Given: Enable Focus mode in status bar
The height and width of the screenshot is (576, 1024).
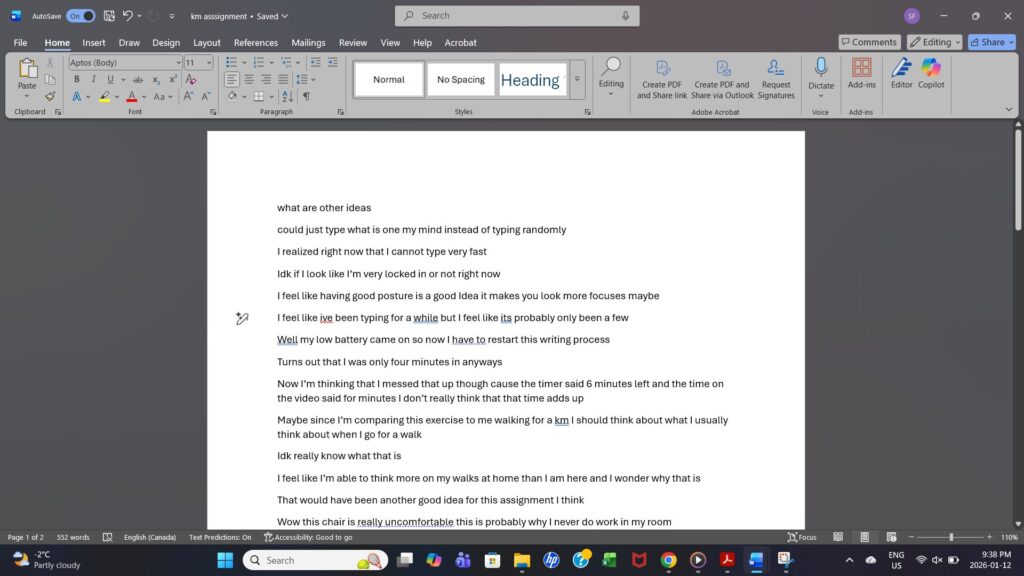Looking at the screenshot, I should [801, 537].
